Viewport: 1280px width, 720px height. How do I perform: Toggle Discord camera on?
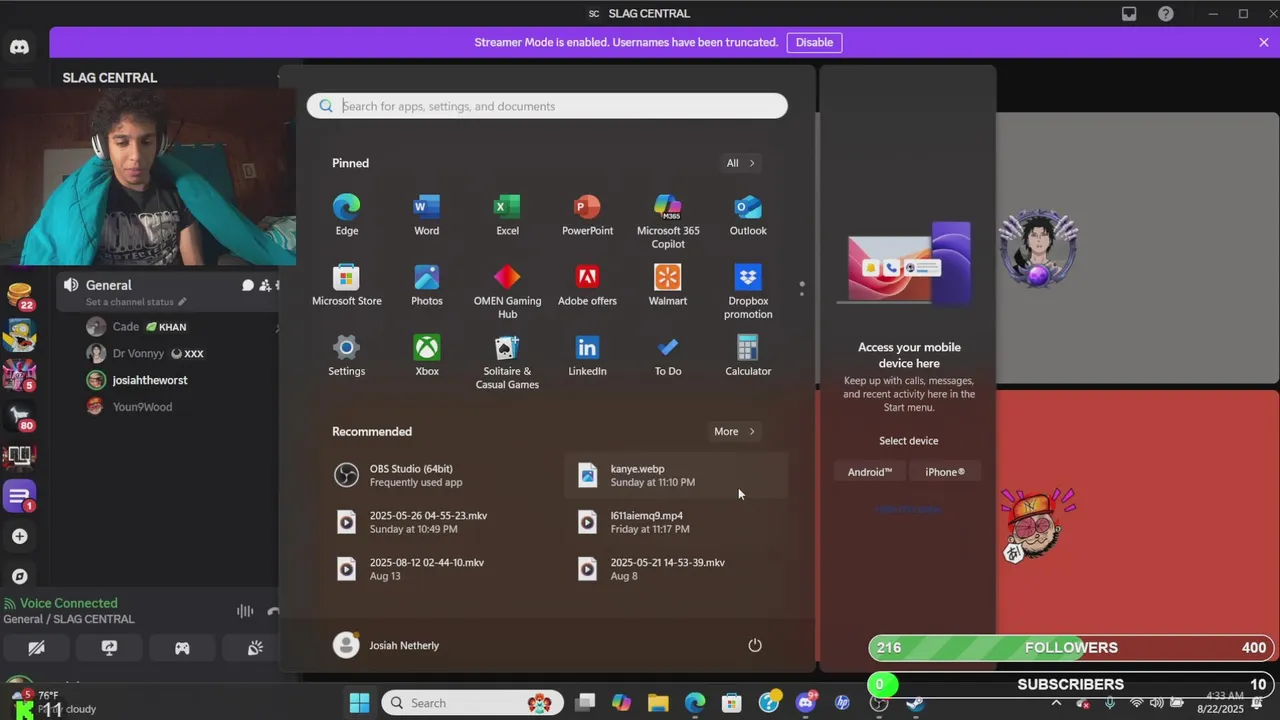pos(36,648)
